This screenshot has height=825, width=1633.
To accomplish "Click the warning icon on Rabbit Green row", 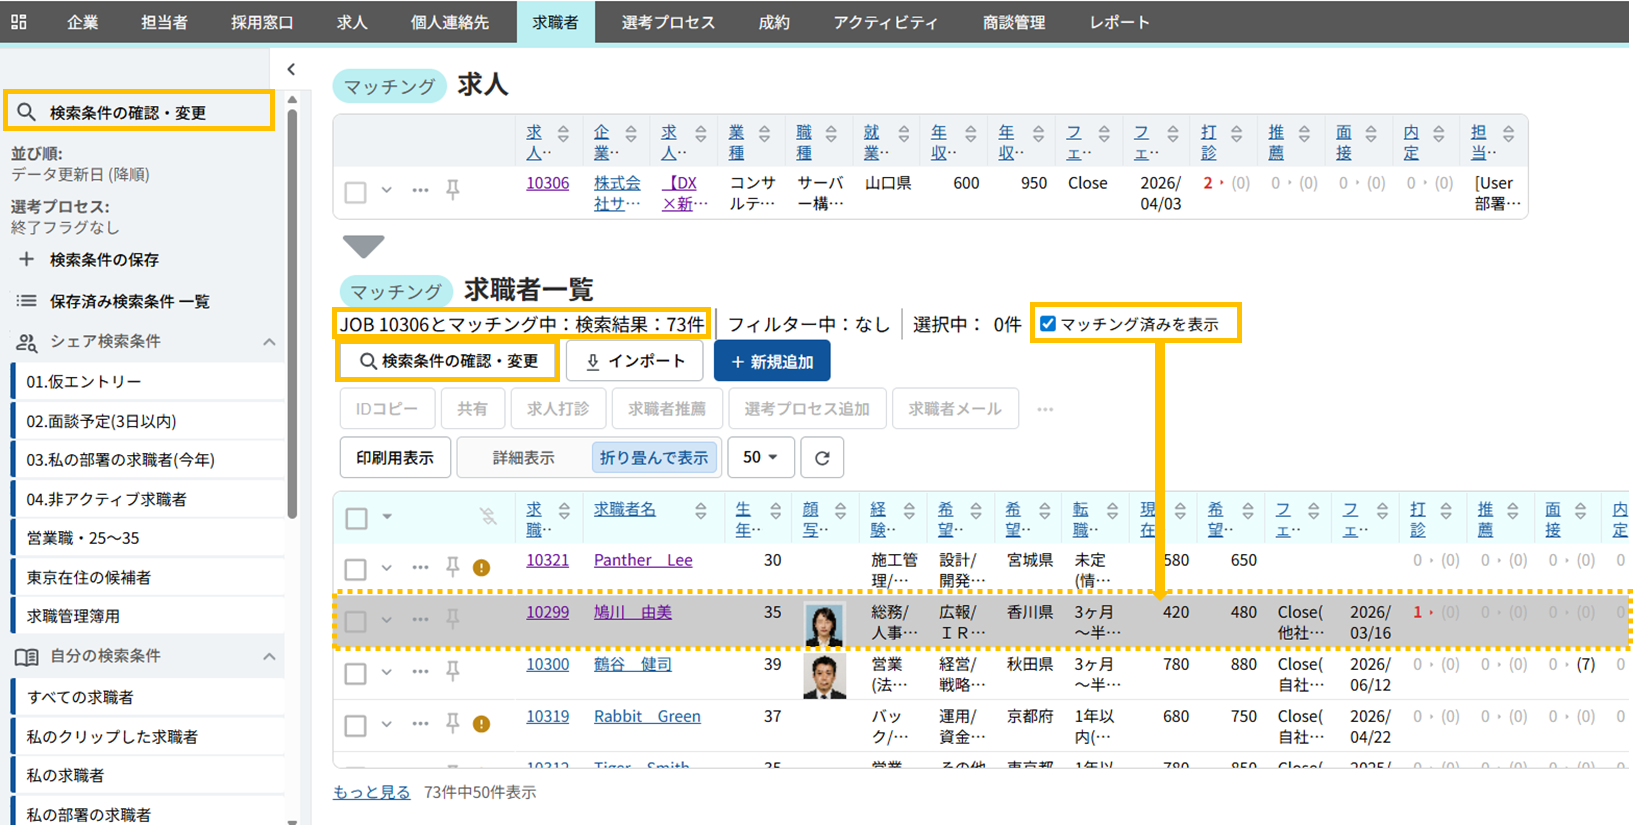I will [x=481, y=724].
